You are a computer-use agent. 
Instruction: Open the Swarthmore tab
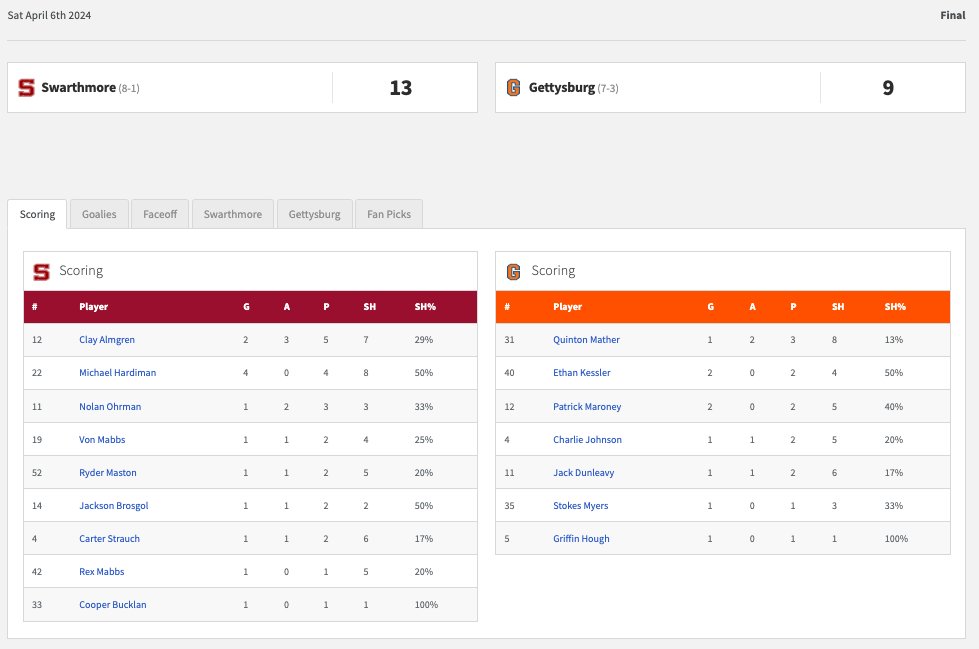coord(233,214)
